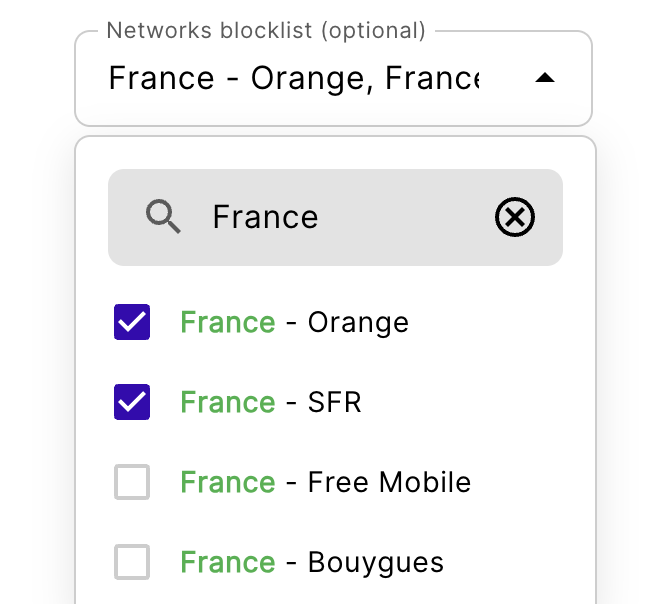The image size is (656, 604).
Task: Click the white checkmark inside the SFR checkbox
Action: (x=132, y=403)
